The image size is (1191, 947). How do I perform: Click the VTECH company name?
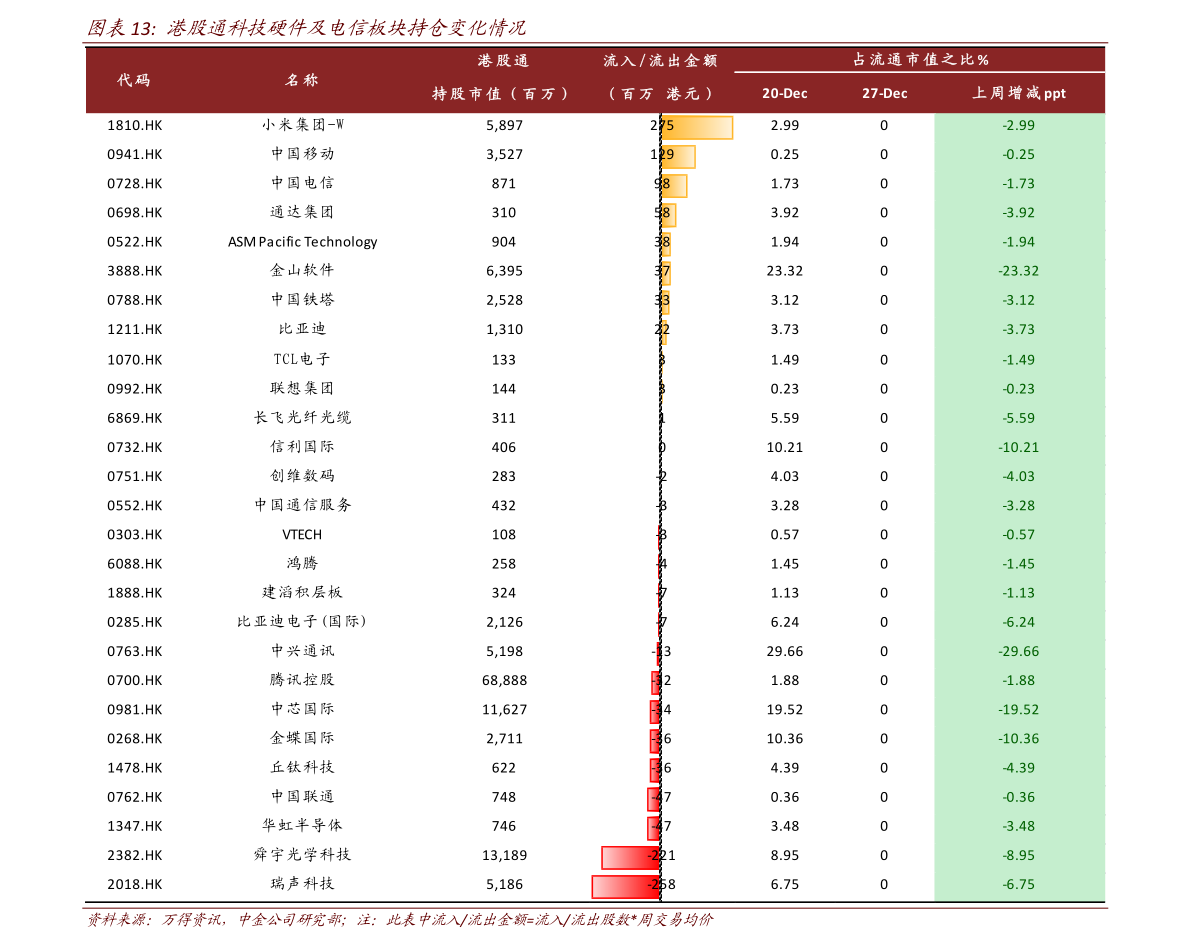point(302,535)
